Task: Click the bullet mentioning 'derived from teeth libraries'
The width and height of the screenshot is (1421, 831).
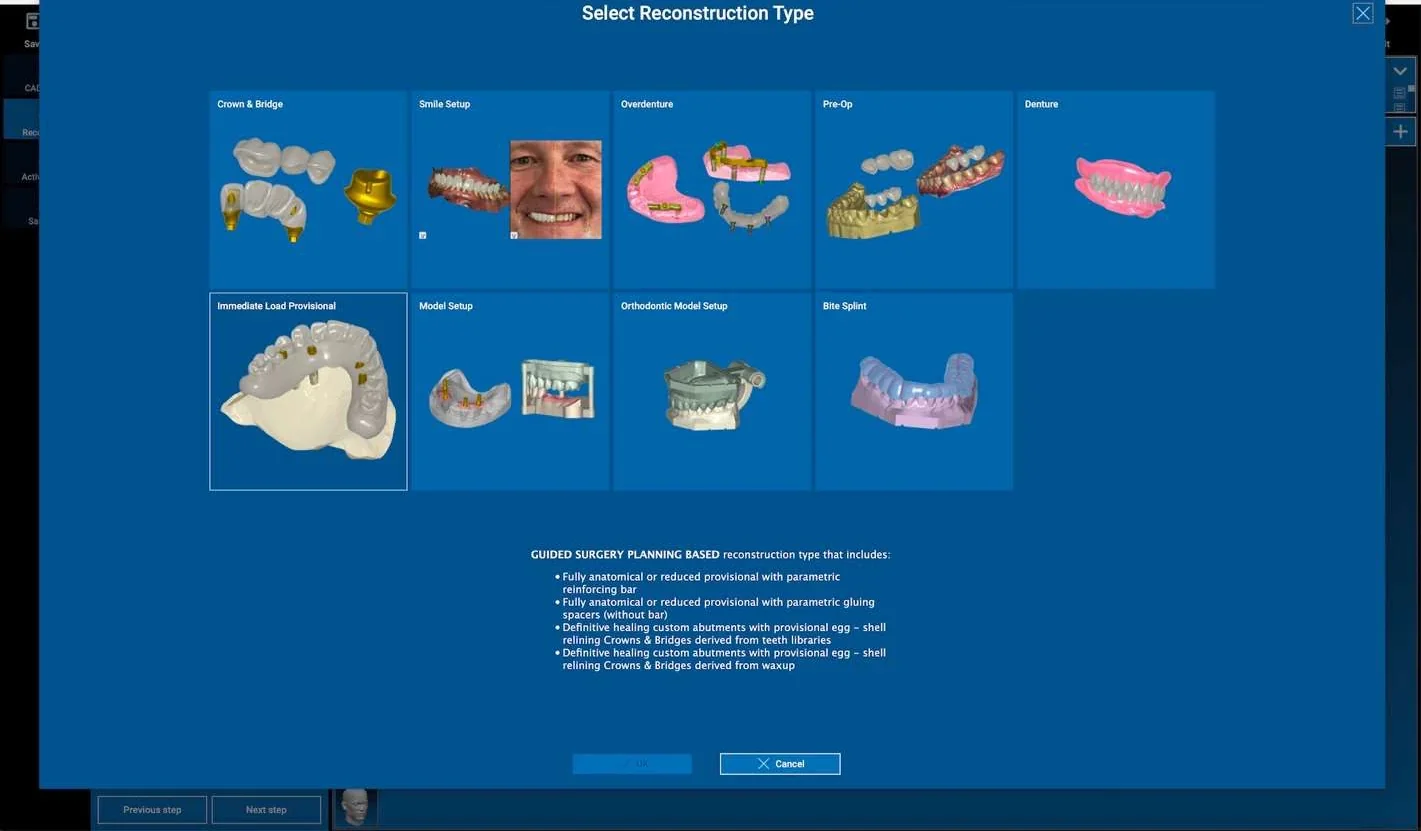Action: 720,634
